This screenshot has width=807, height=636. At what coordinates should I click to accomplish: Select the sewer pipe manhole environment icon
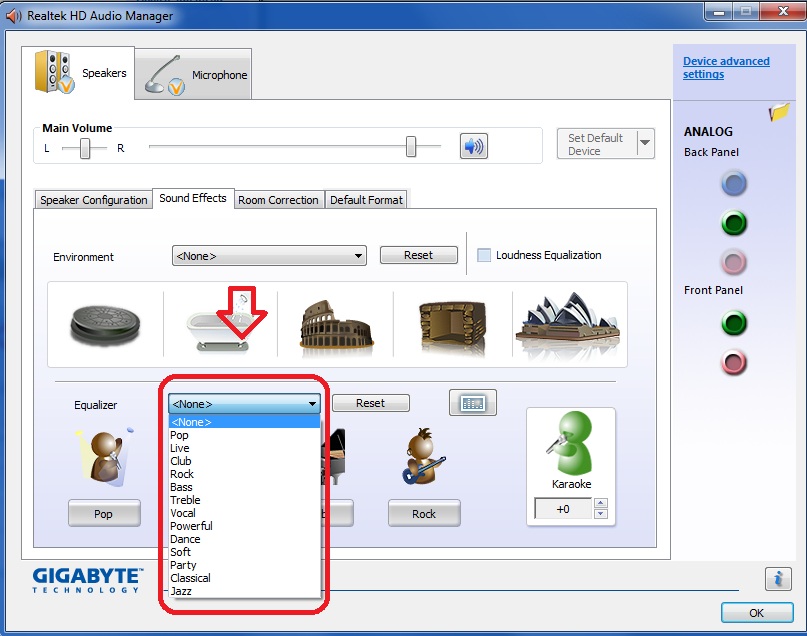(x=106, y=325)
